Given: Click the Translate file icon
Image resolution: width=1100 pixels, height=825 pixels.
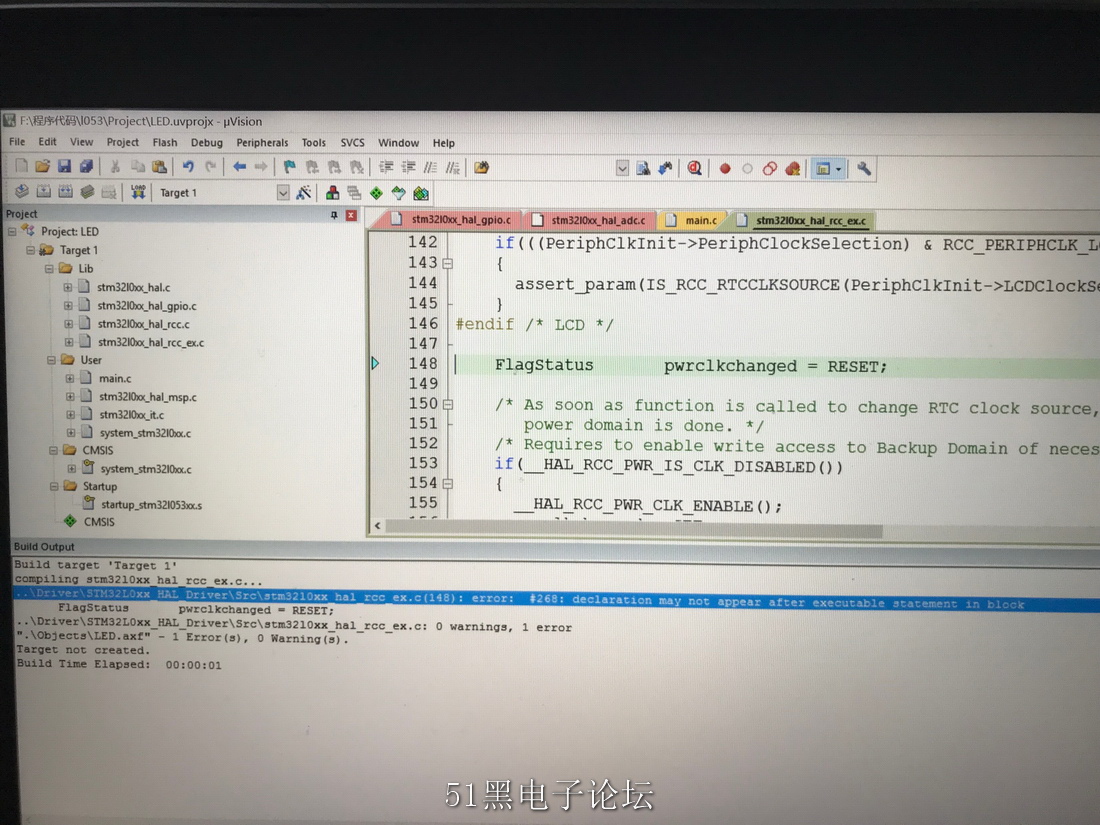Looking at the screenshot, I should click(x=22, y=192).
